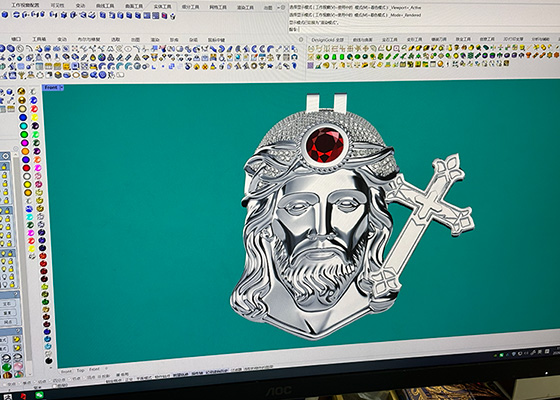Click the top button of three stacked left-panel buttons
This screenshot has width=560, height=400.
click(7, 304)
